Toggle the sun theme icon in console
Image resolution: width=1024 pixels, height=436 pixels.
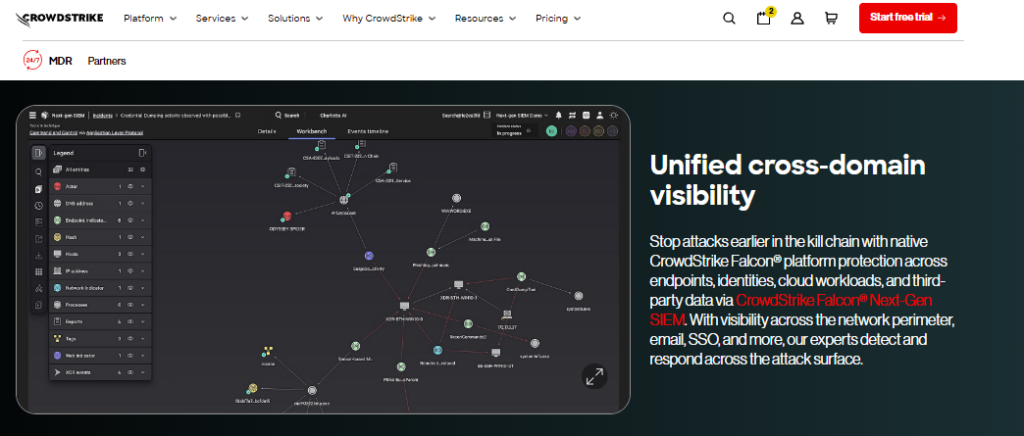(x=613, y=115)
